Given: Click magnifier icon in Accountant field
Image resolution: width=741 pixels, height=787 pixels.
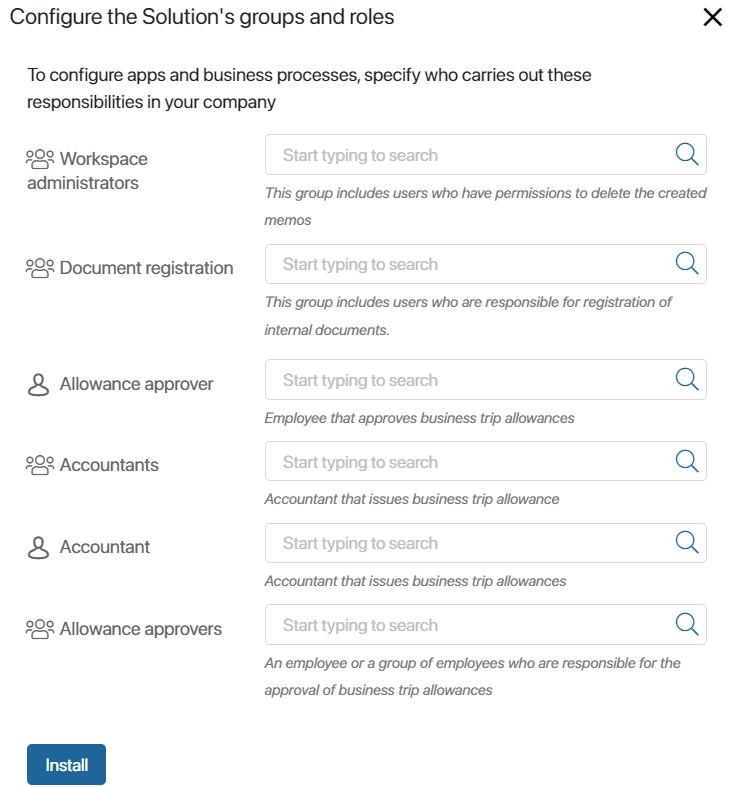Looking at the screenshot, I should (x=687, y=542).
